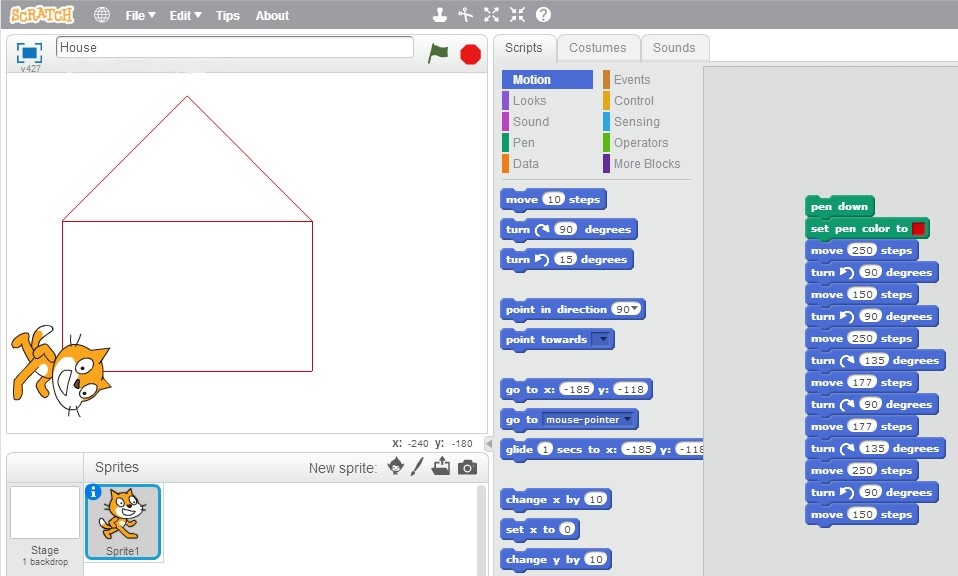Open block help question mark tool
Screen dimensions: 958x576
tap(543, 15)
